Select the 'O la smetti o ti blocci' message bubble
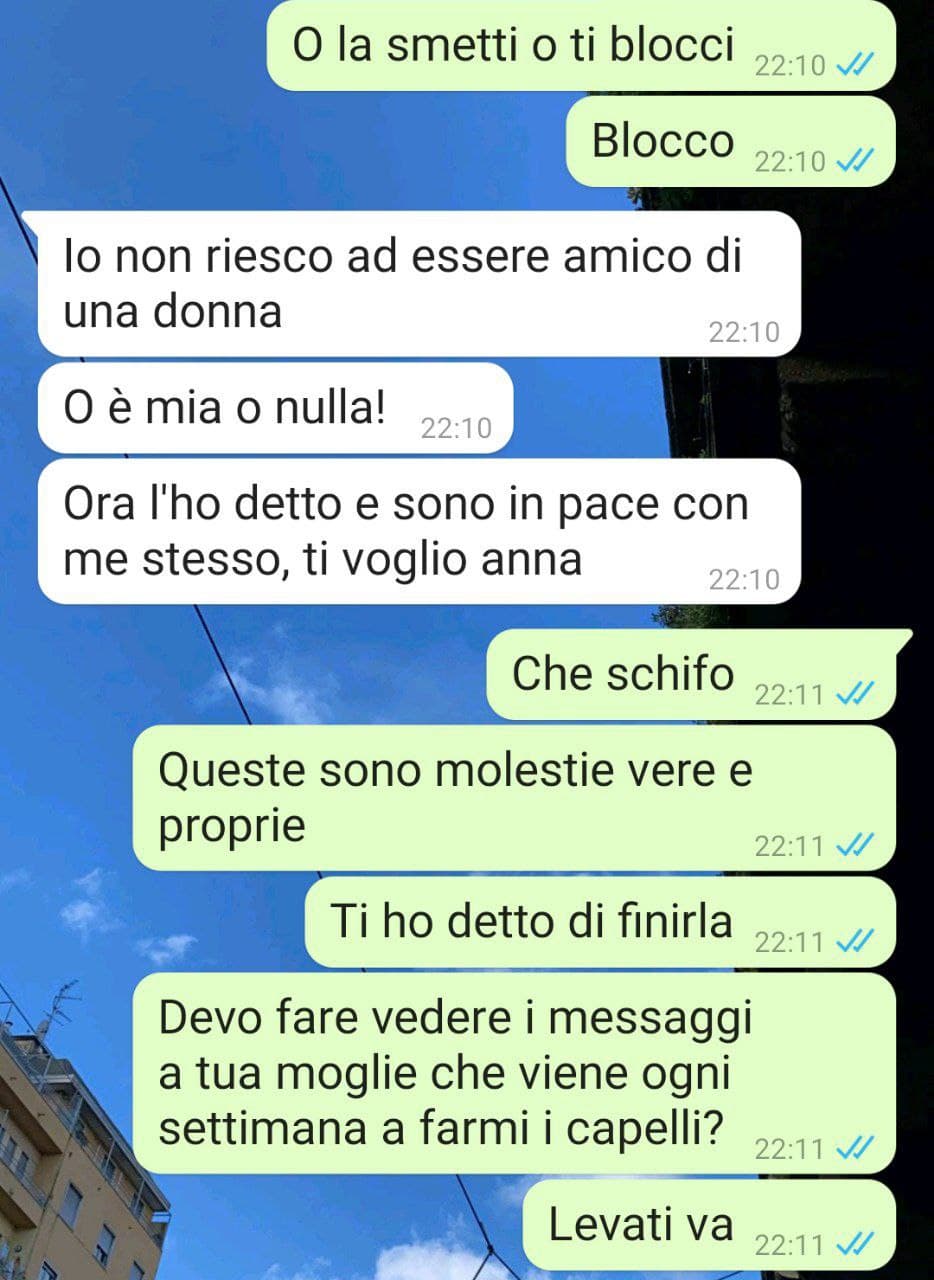 (x=580, y=45)
